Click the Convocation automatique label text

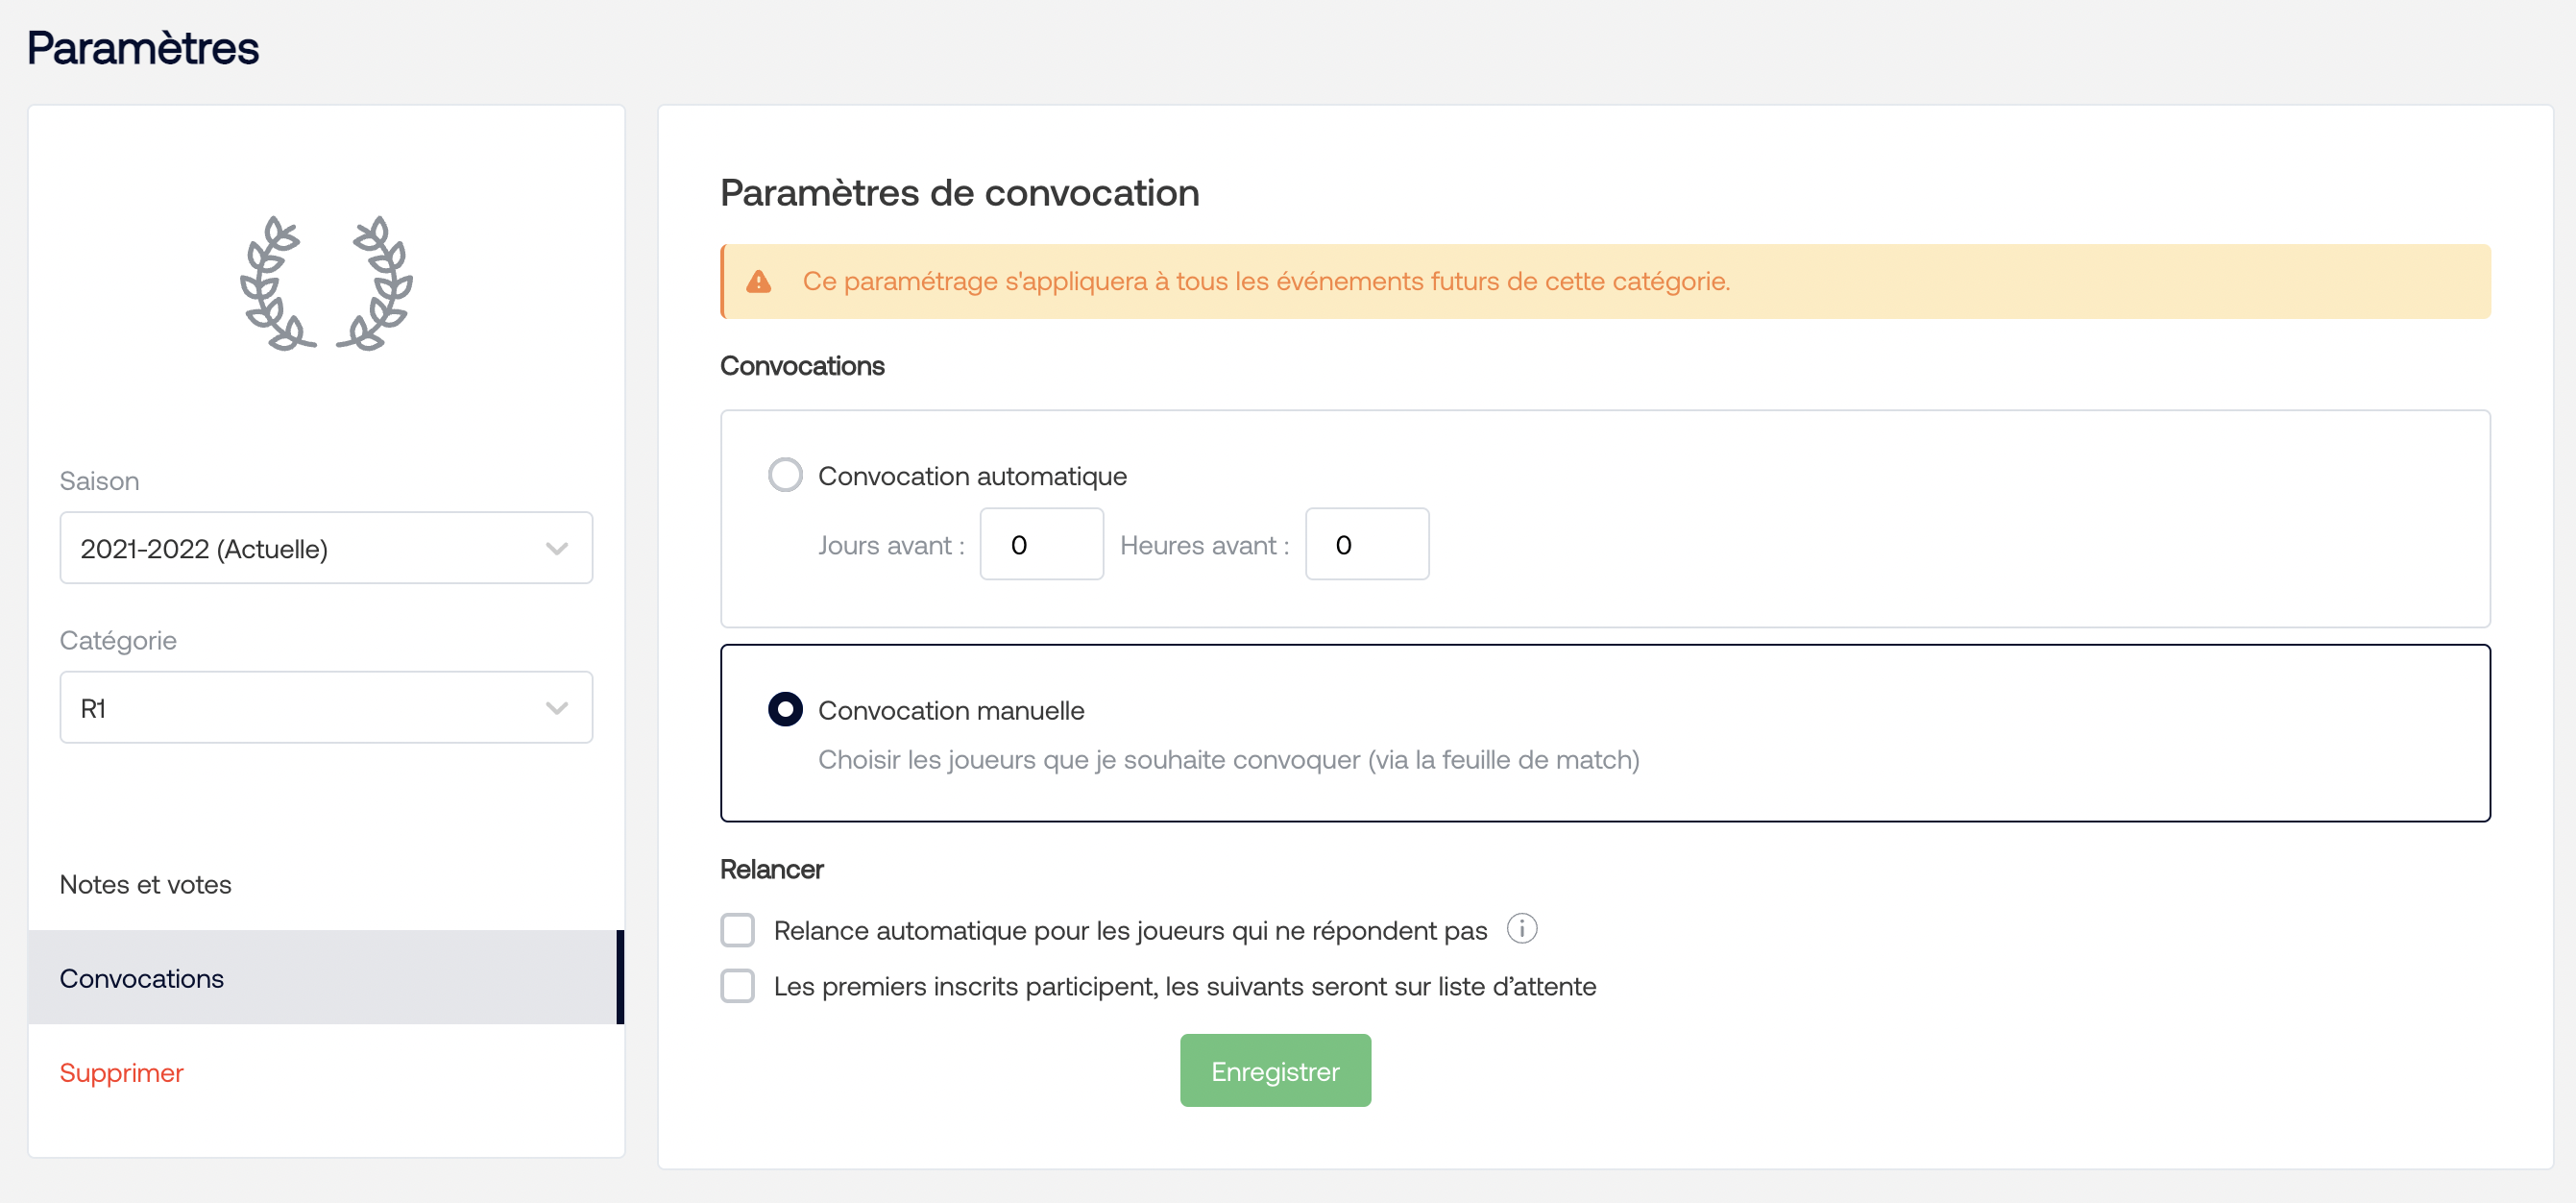pos(972,476)
